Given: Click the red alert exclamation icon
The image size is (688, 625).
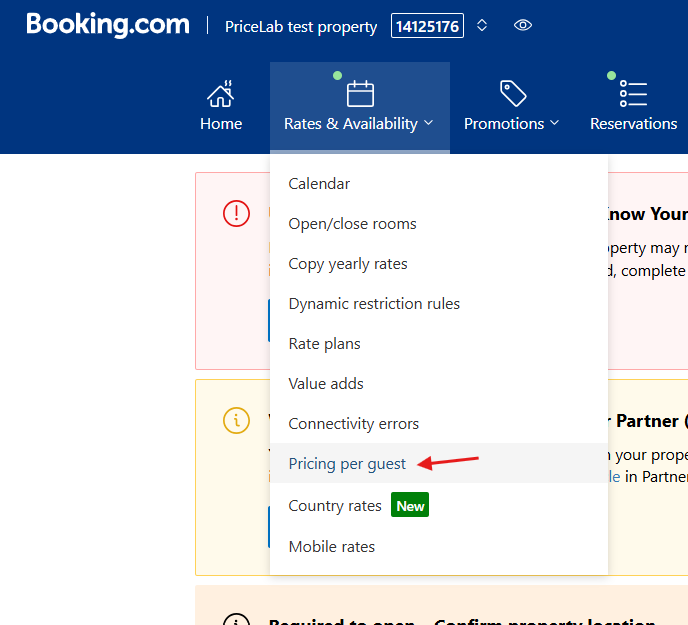Looking at the screenshot, I should 236,214.
